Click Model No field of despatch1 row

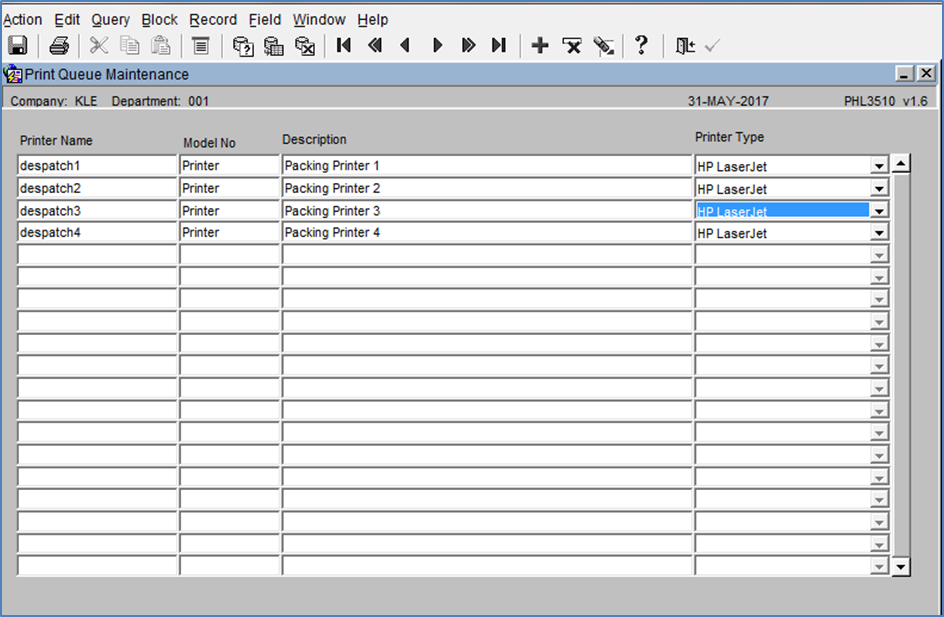point(229,166)
